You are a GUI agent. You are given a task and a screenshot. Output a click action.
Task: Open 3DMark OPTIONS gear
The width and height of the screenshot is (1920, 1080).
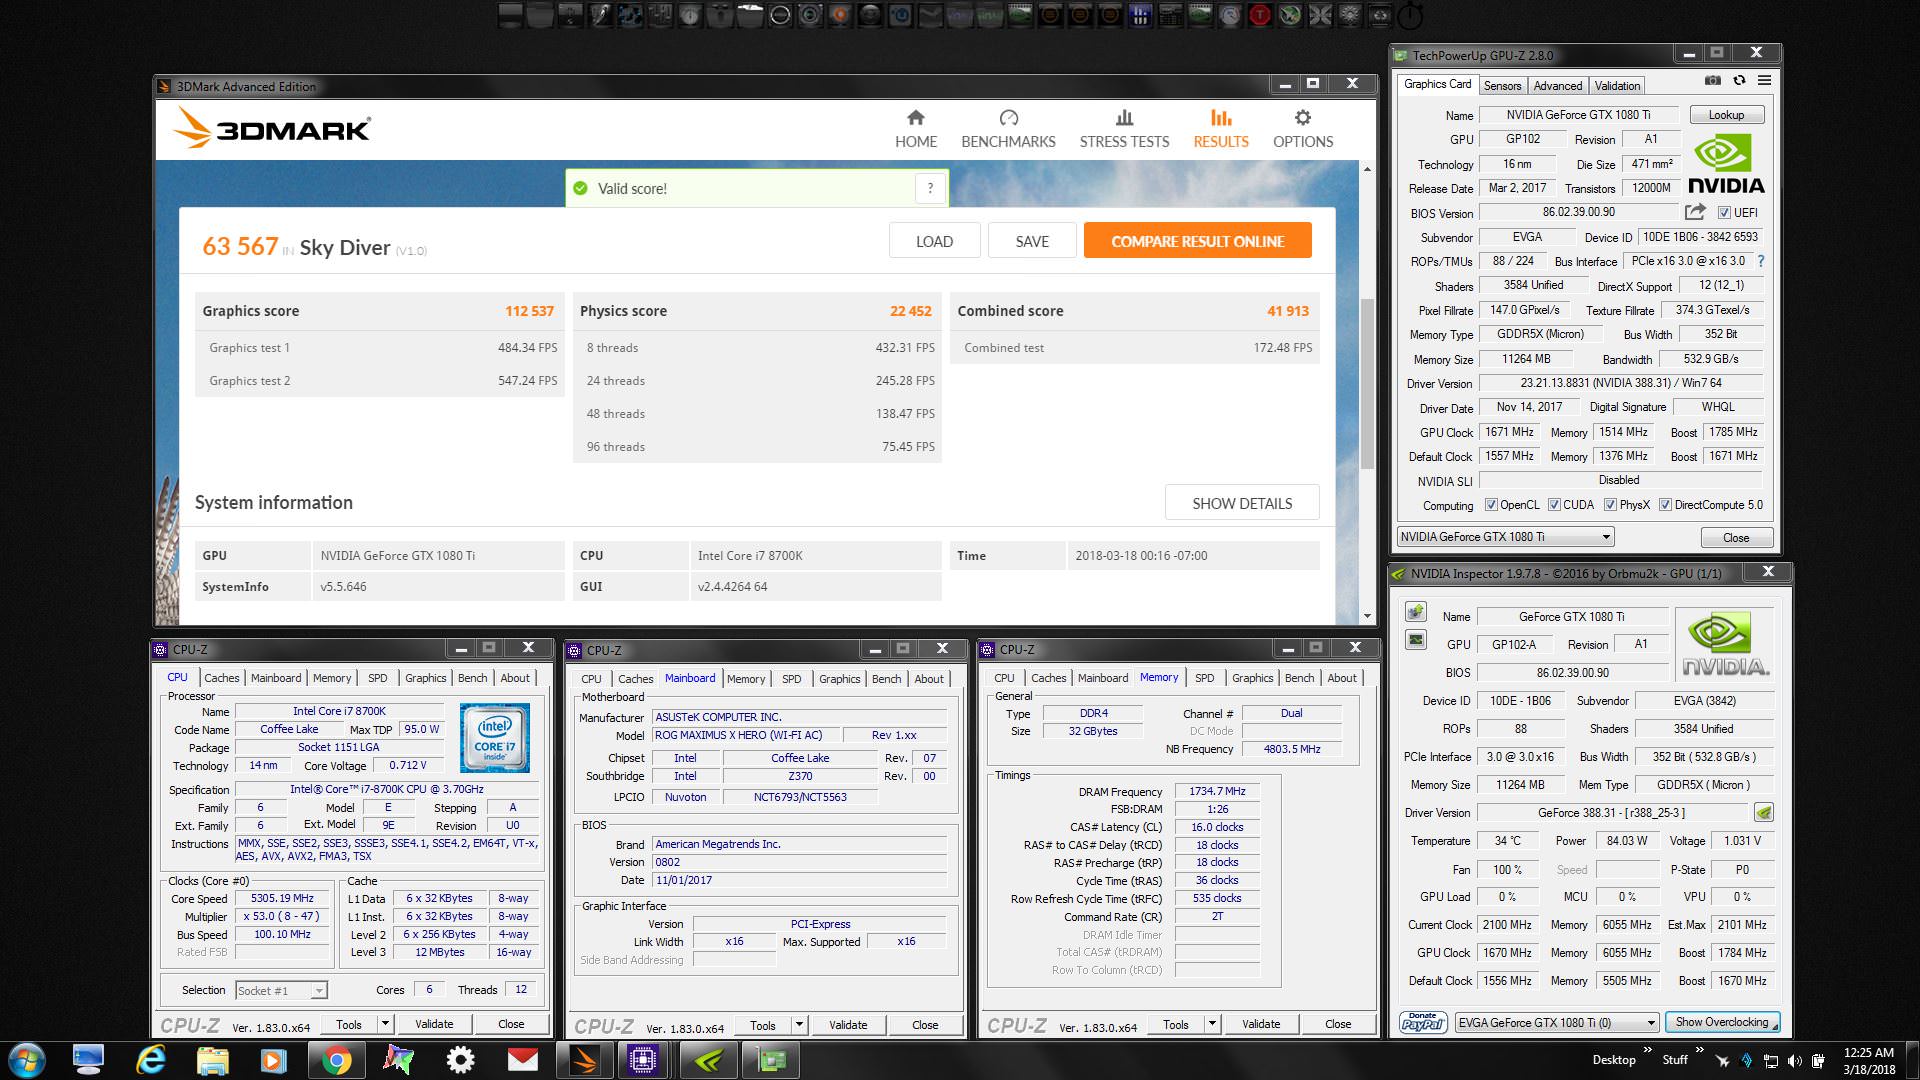pos(1302,129)
